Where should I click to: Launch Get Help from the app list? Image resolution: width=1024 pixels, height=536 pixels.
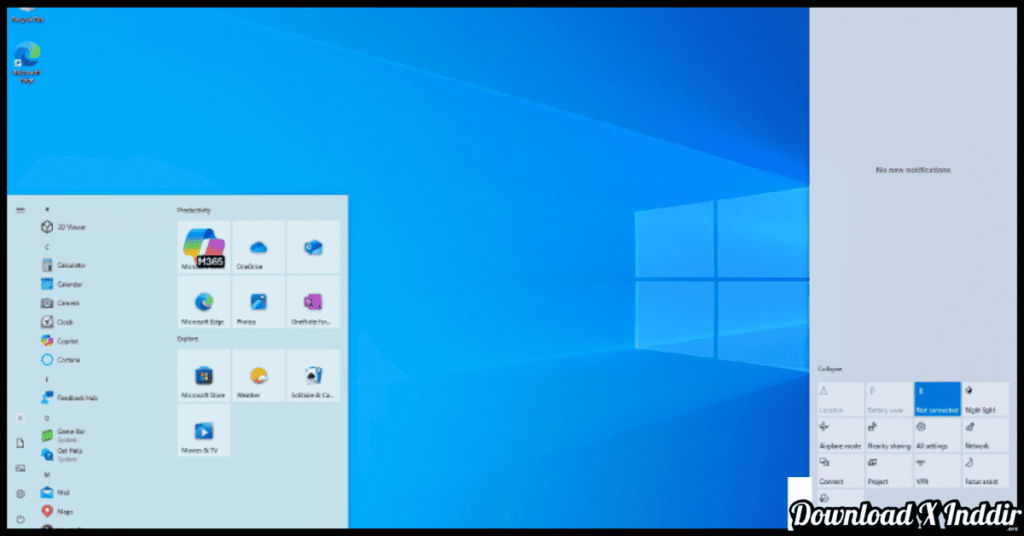click(62, 454)
